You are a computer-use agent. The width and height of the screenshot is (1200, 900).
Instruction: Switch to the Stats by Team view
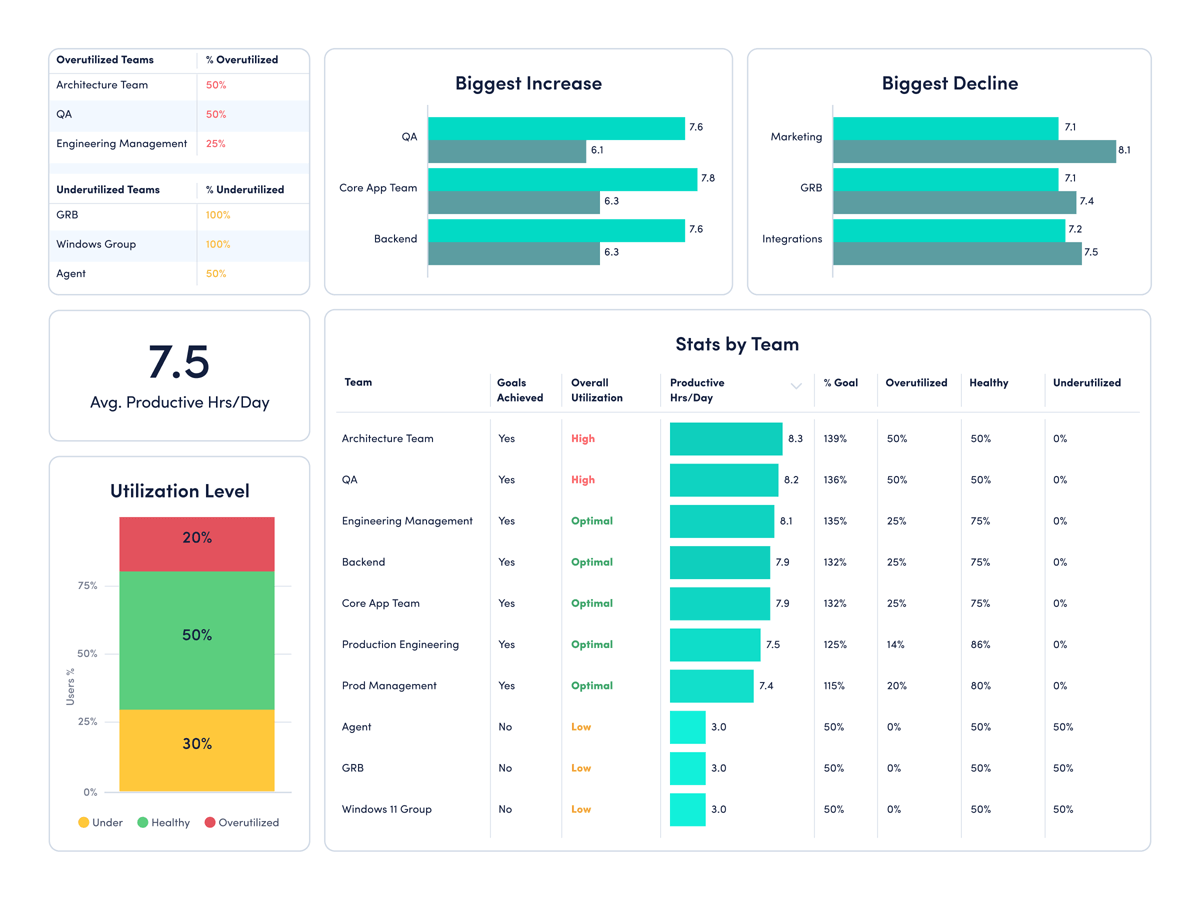point(738,344)
